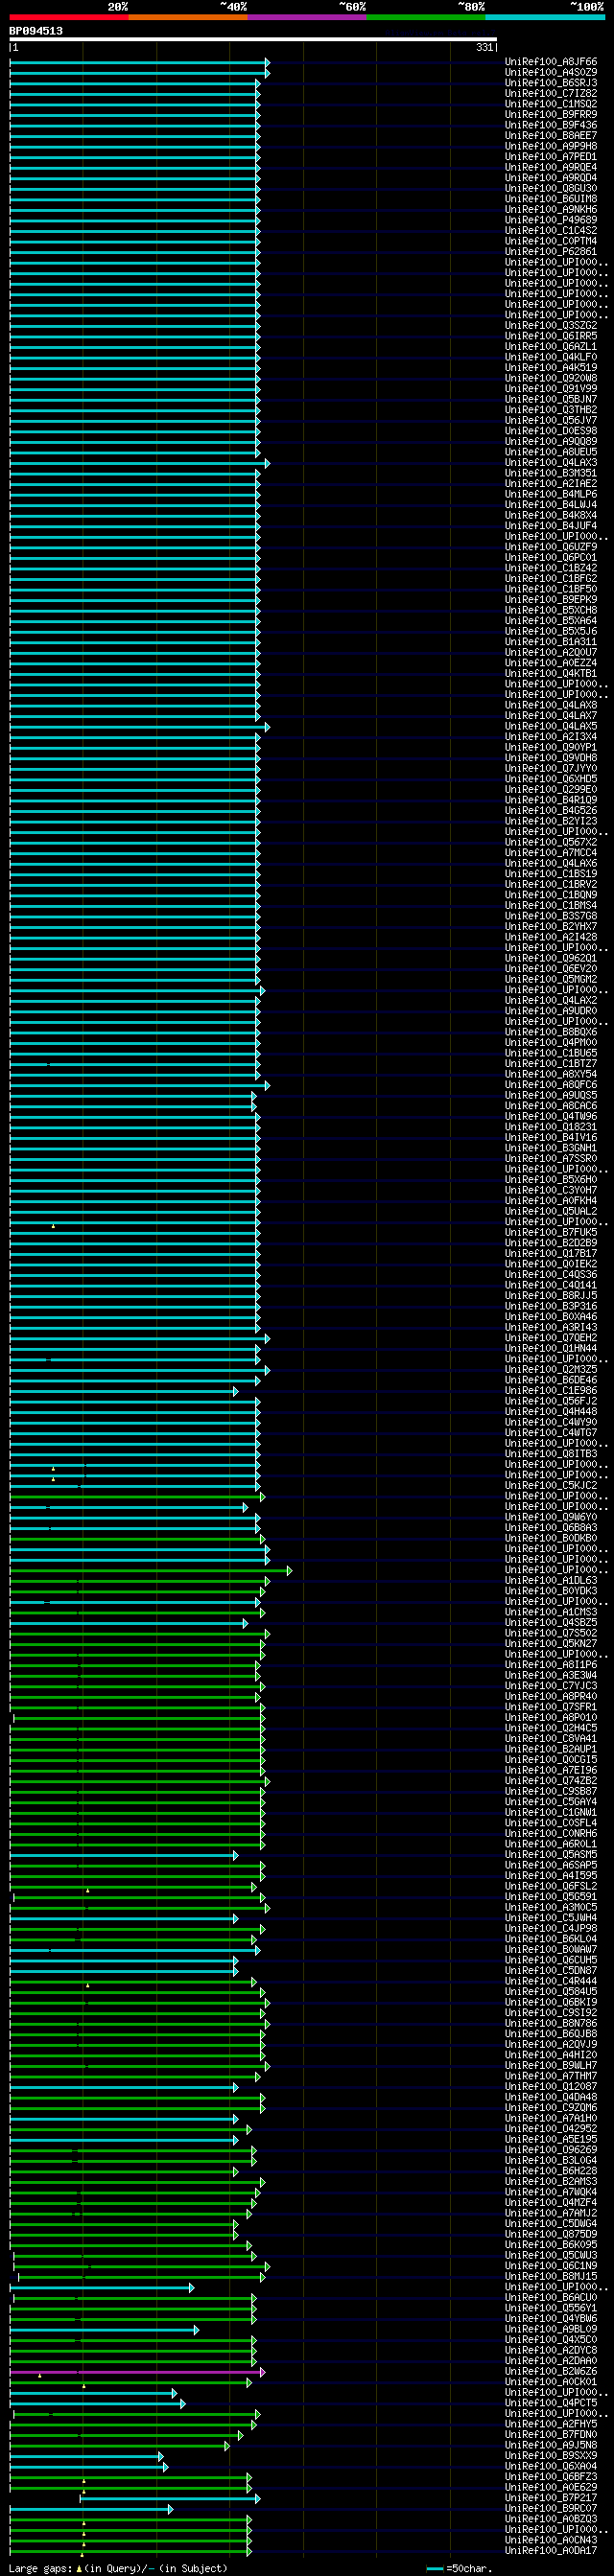This screenshot has height=2576, width=614.
Task: Select label UniRef100_C1E986
Action: tap(551, 1391)
